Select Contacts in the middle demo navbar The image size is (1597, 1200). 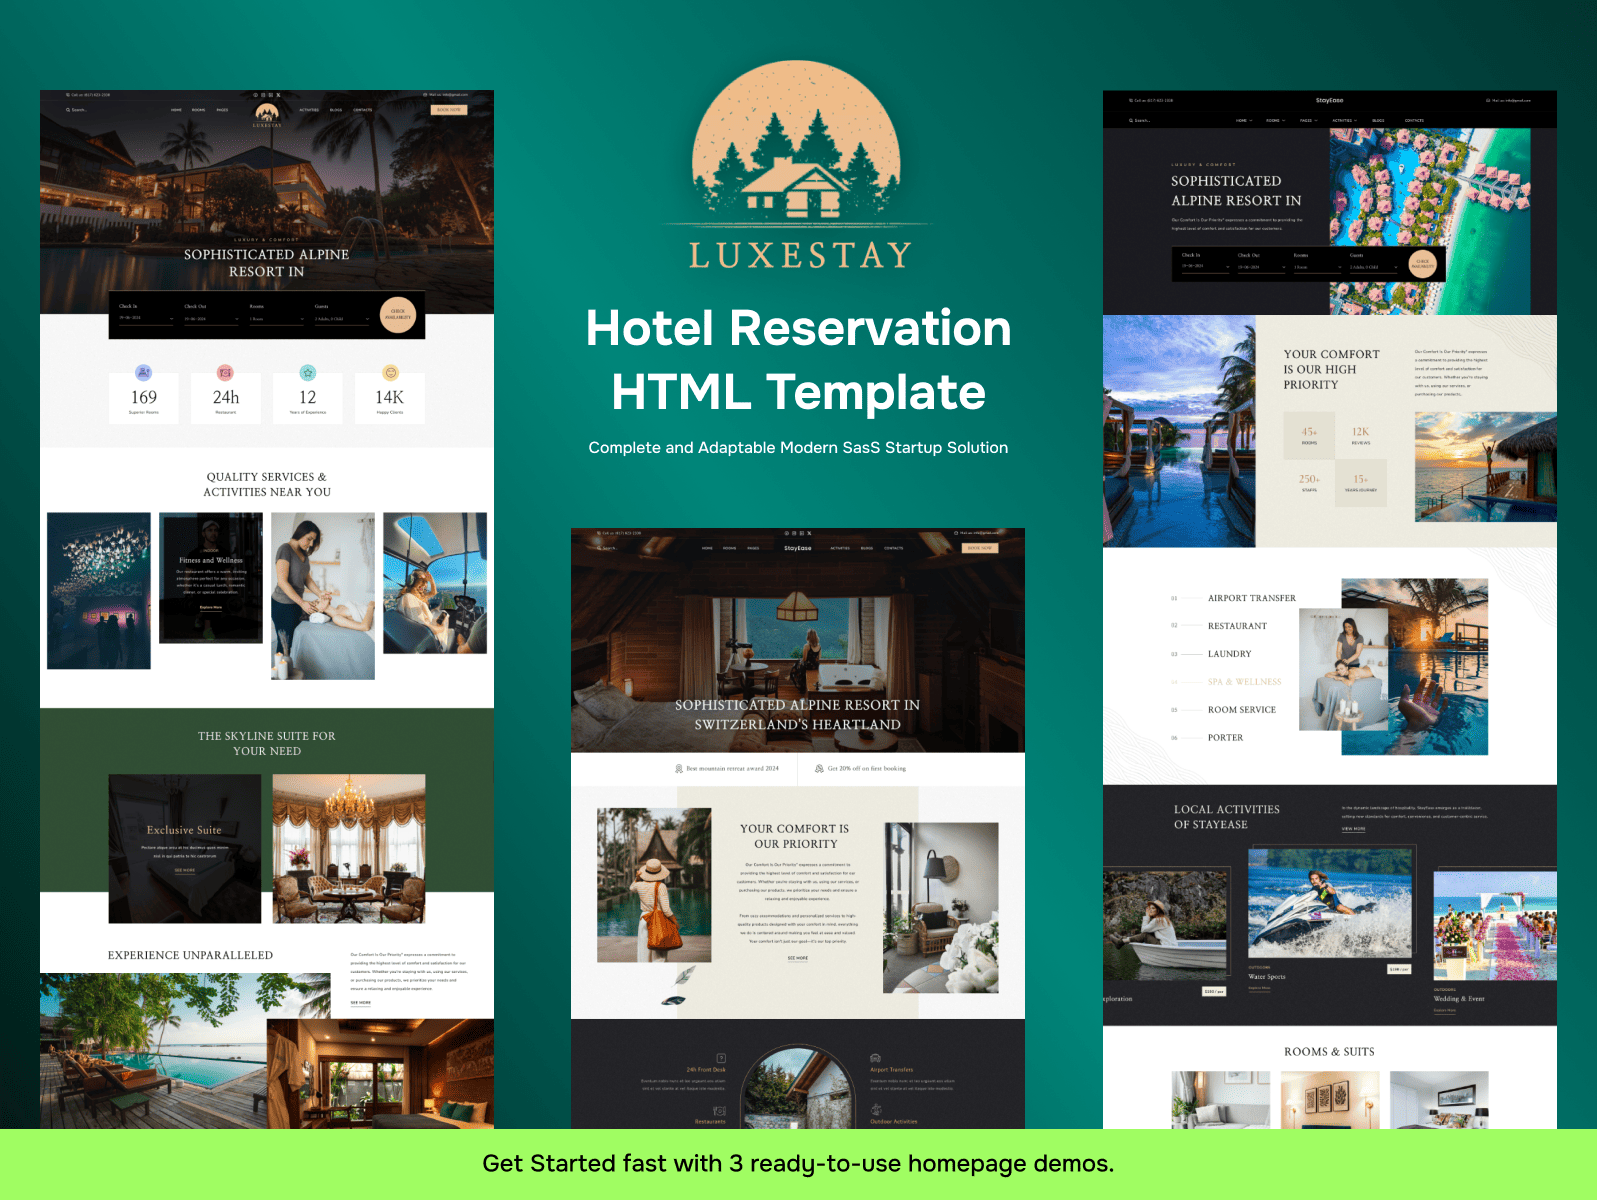pyautogui.click(x=894, y=548)
